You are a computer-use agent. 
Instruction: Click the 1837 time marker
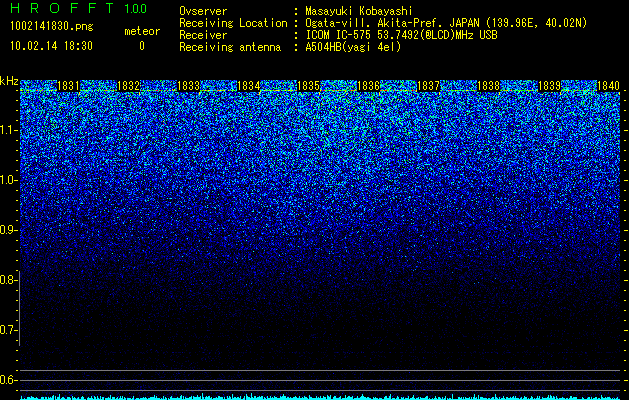tap(428, 86)
